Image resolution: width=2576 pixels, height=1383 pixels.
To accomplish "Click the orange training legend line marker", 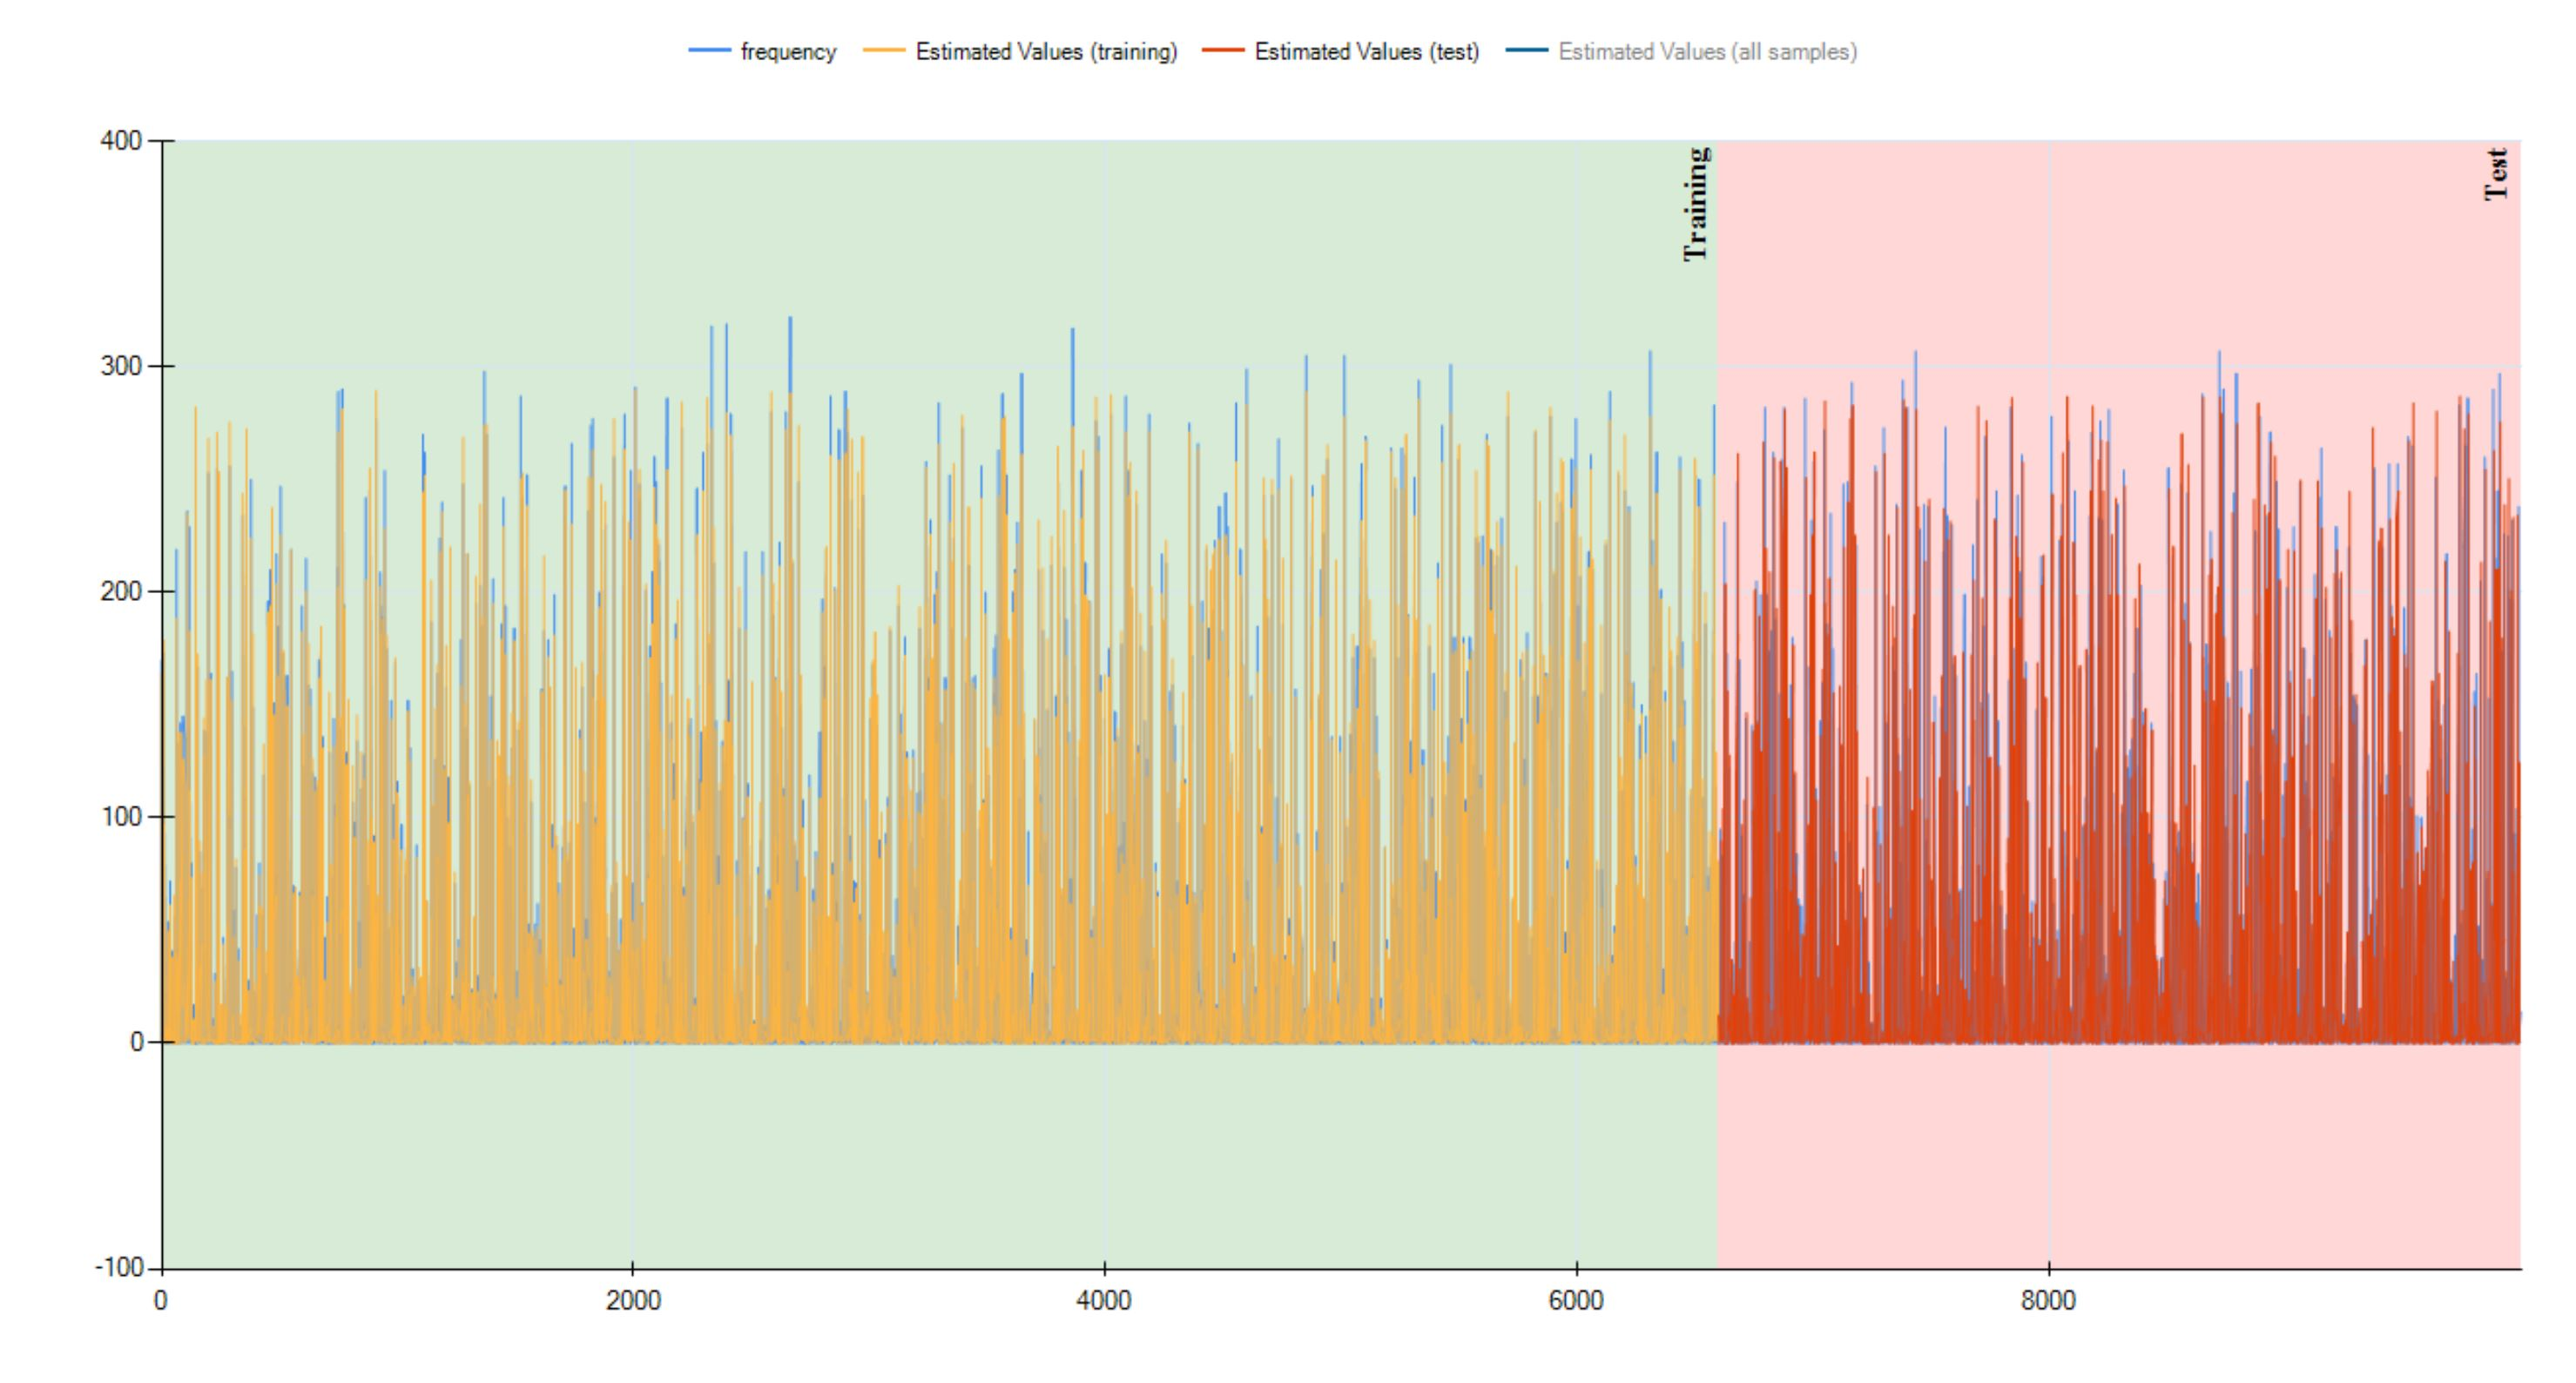I will point(884,51).
